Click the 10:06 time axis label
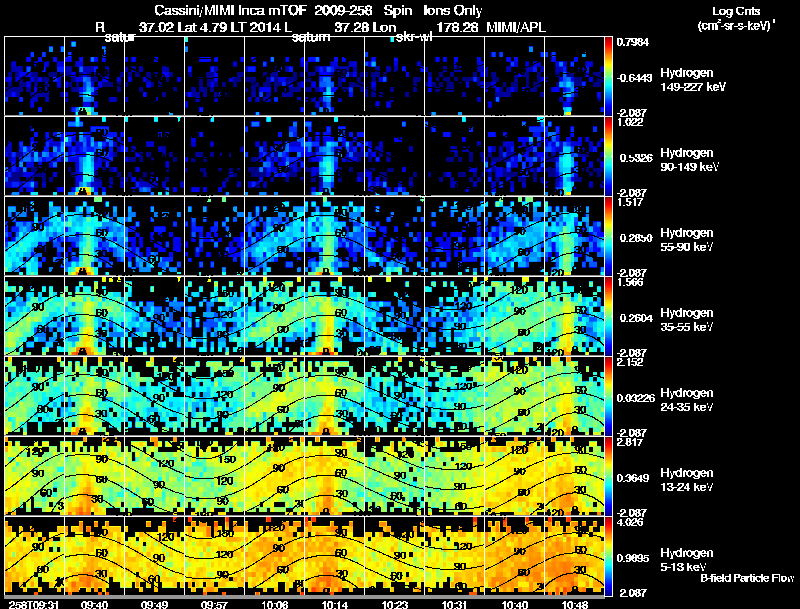This screenshot has height=609, width=800. point(274,604)
